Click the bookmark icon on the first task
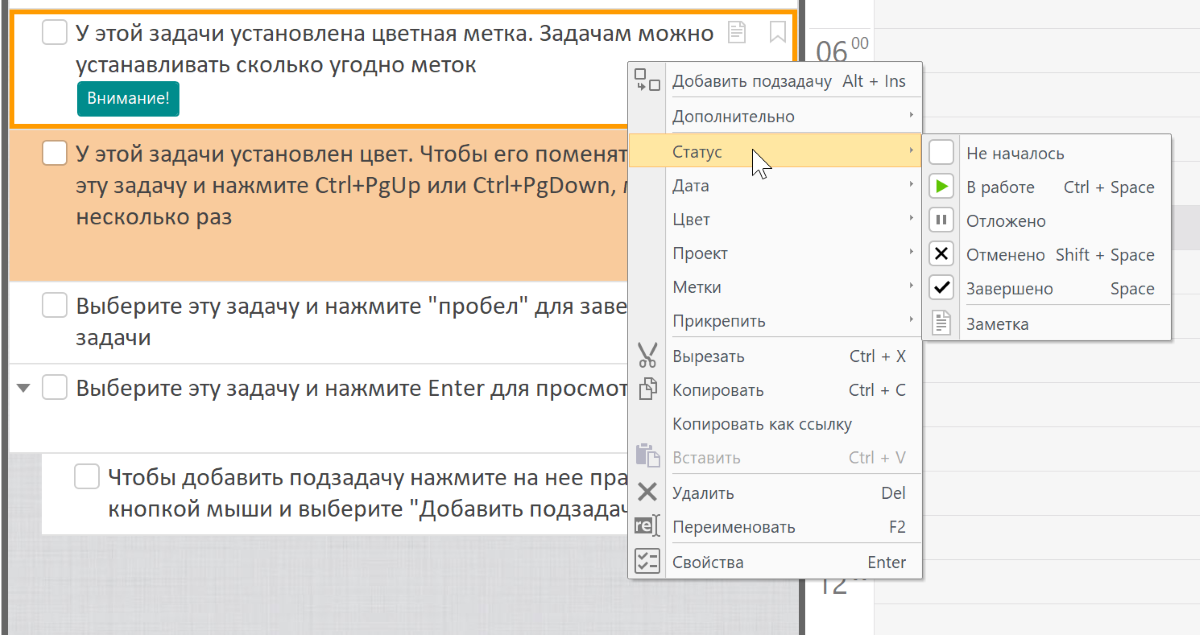The width and height of the screenshot is (1200, 635). point(778,34)
